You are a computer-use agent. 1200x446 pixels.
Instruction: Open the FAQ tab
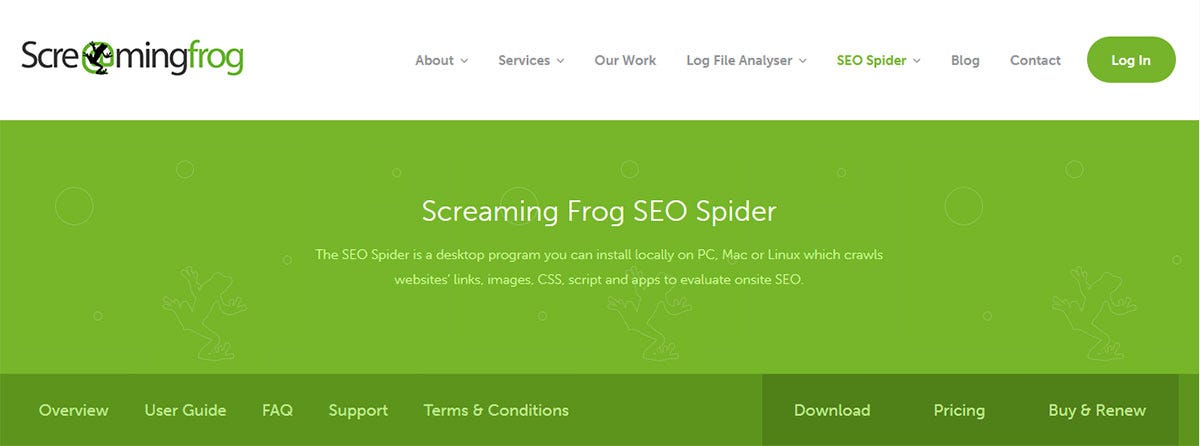(x=277, y=410)
